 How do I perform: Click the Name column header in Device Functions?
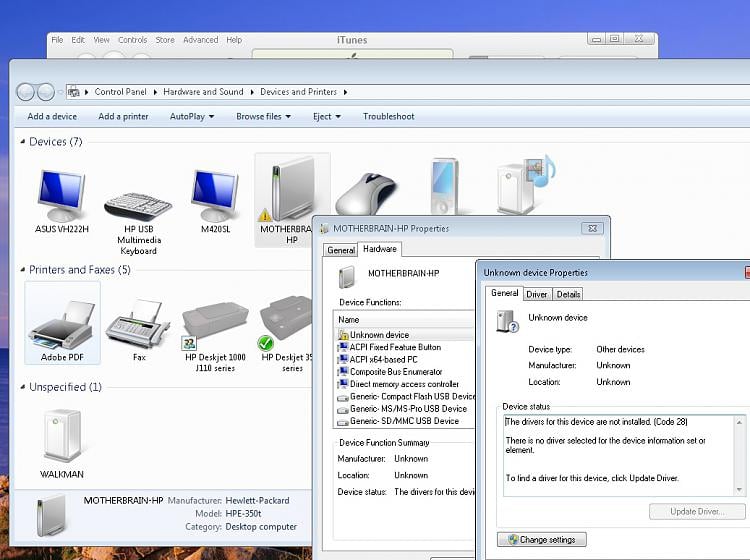point(405,319)
